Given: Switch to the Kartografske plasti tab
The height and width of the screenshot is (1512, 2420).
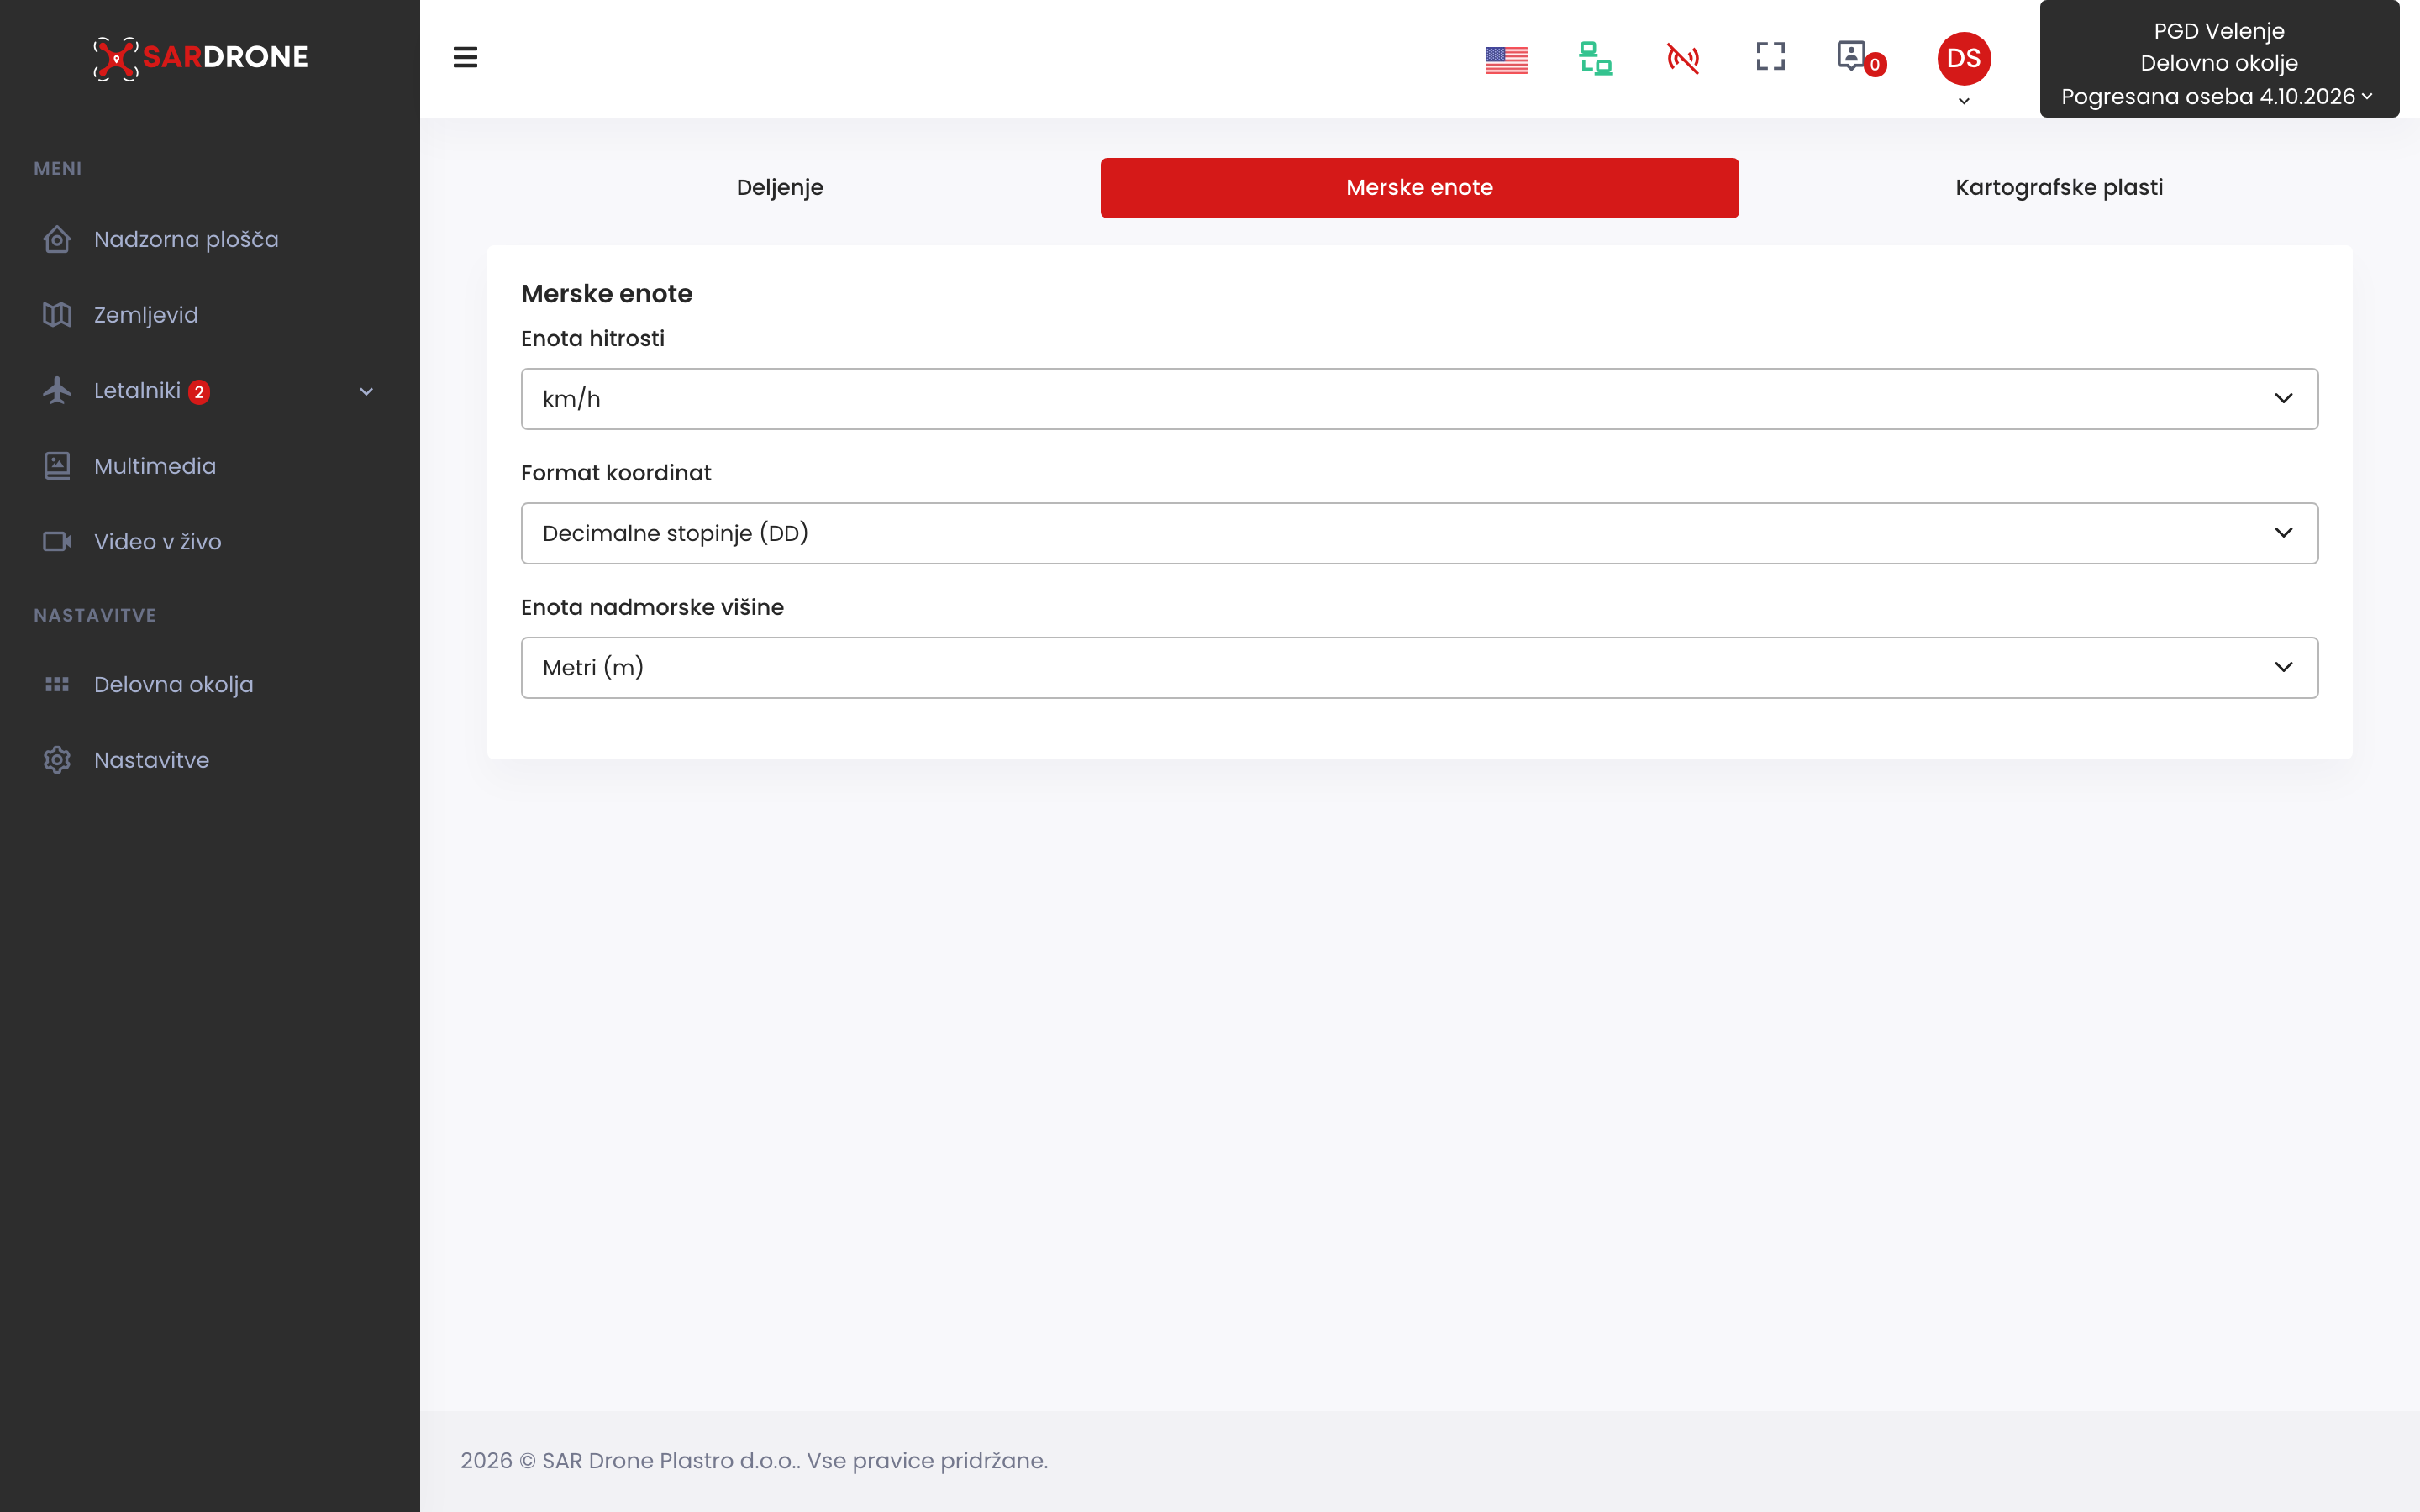Looking at the screenshot, I should pyautogui.click(x=2059, y=188).
